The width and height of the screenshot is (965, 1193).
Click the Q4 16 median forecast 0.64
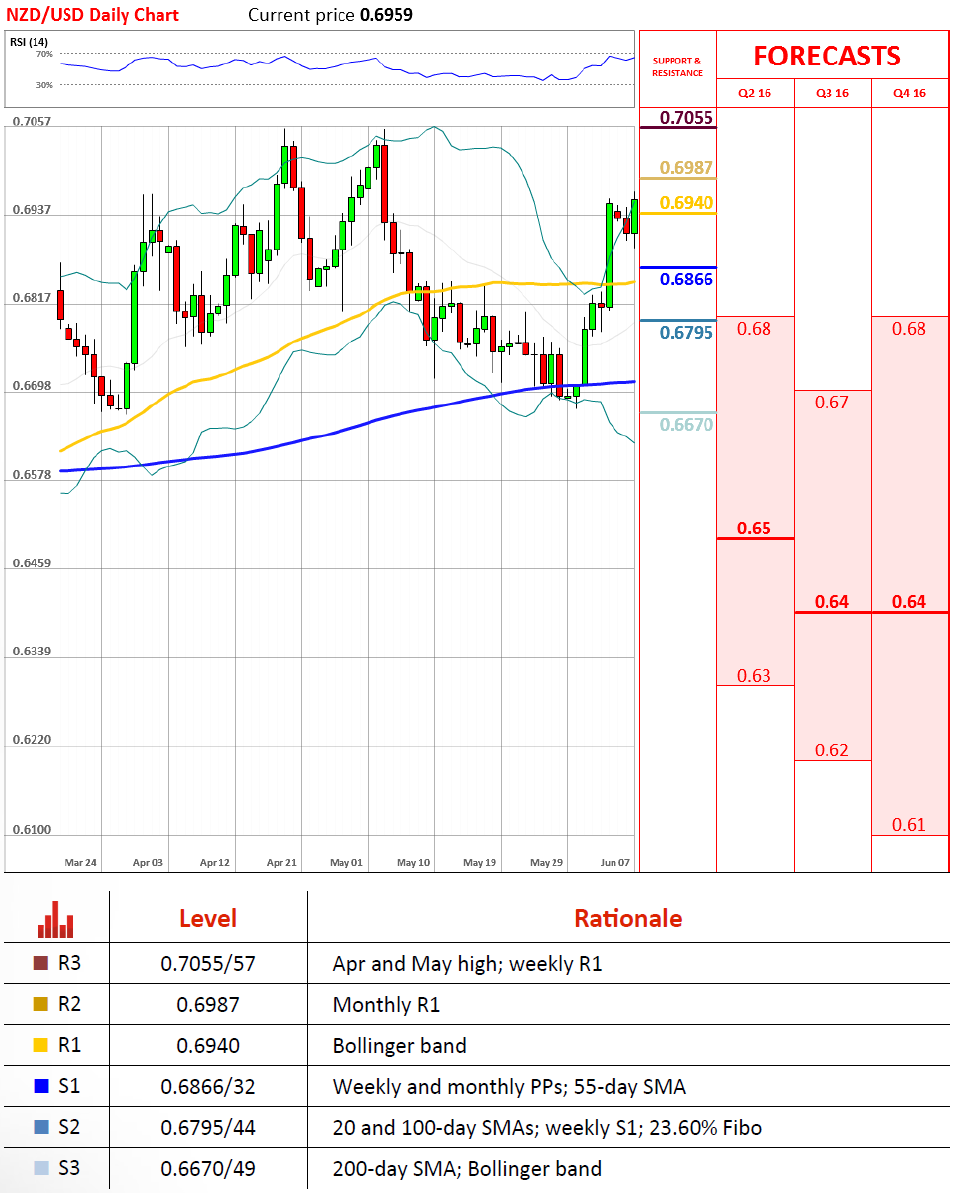click(909, 602)
